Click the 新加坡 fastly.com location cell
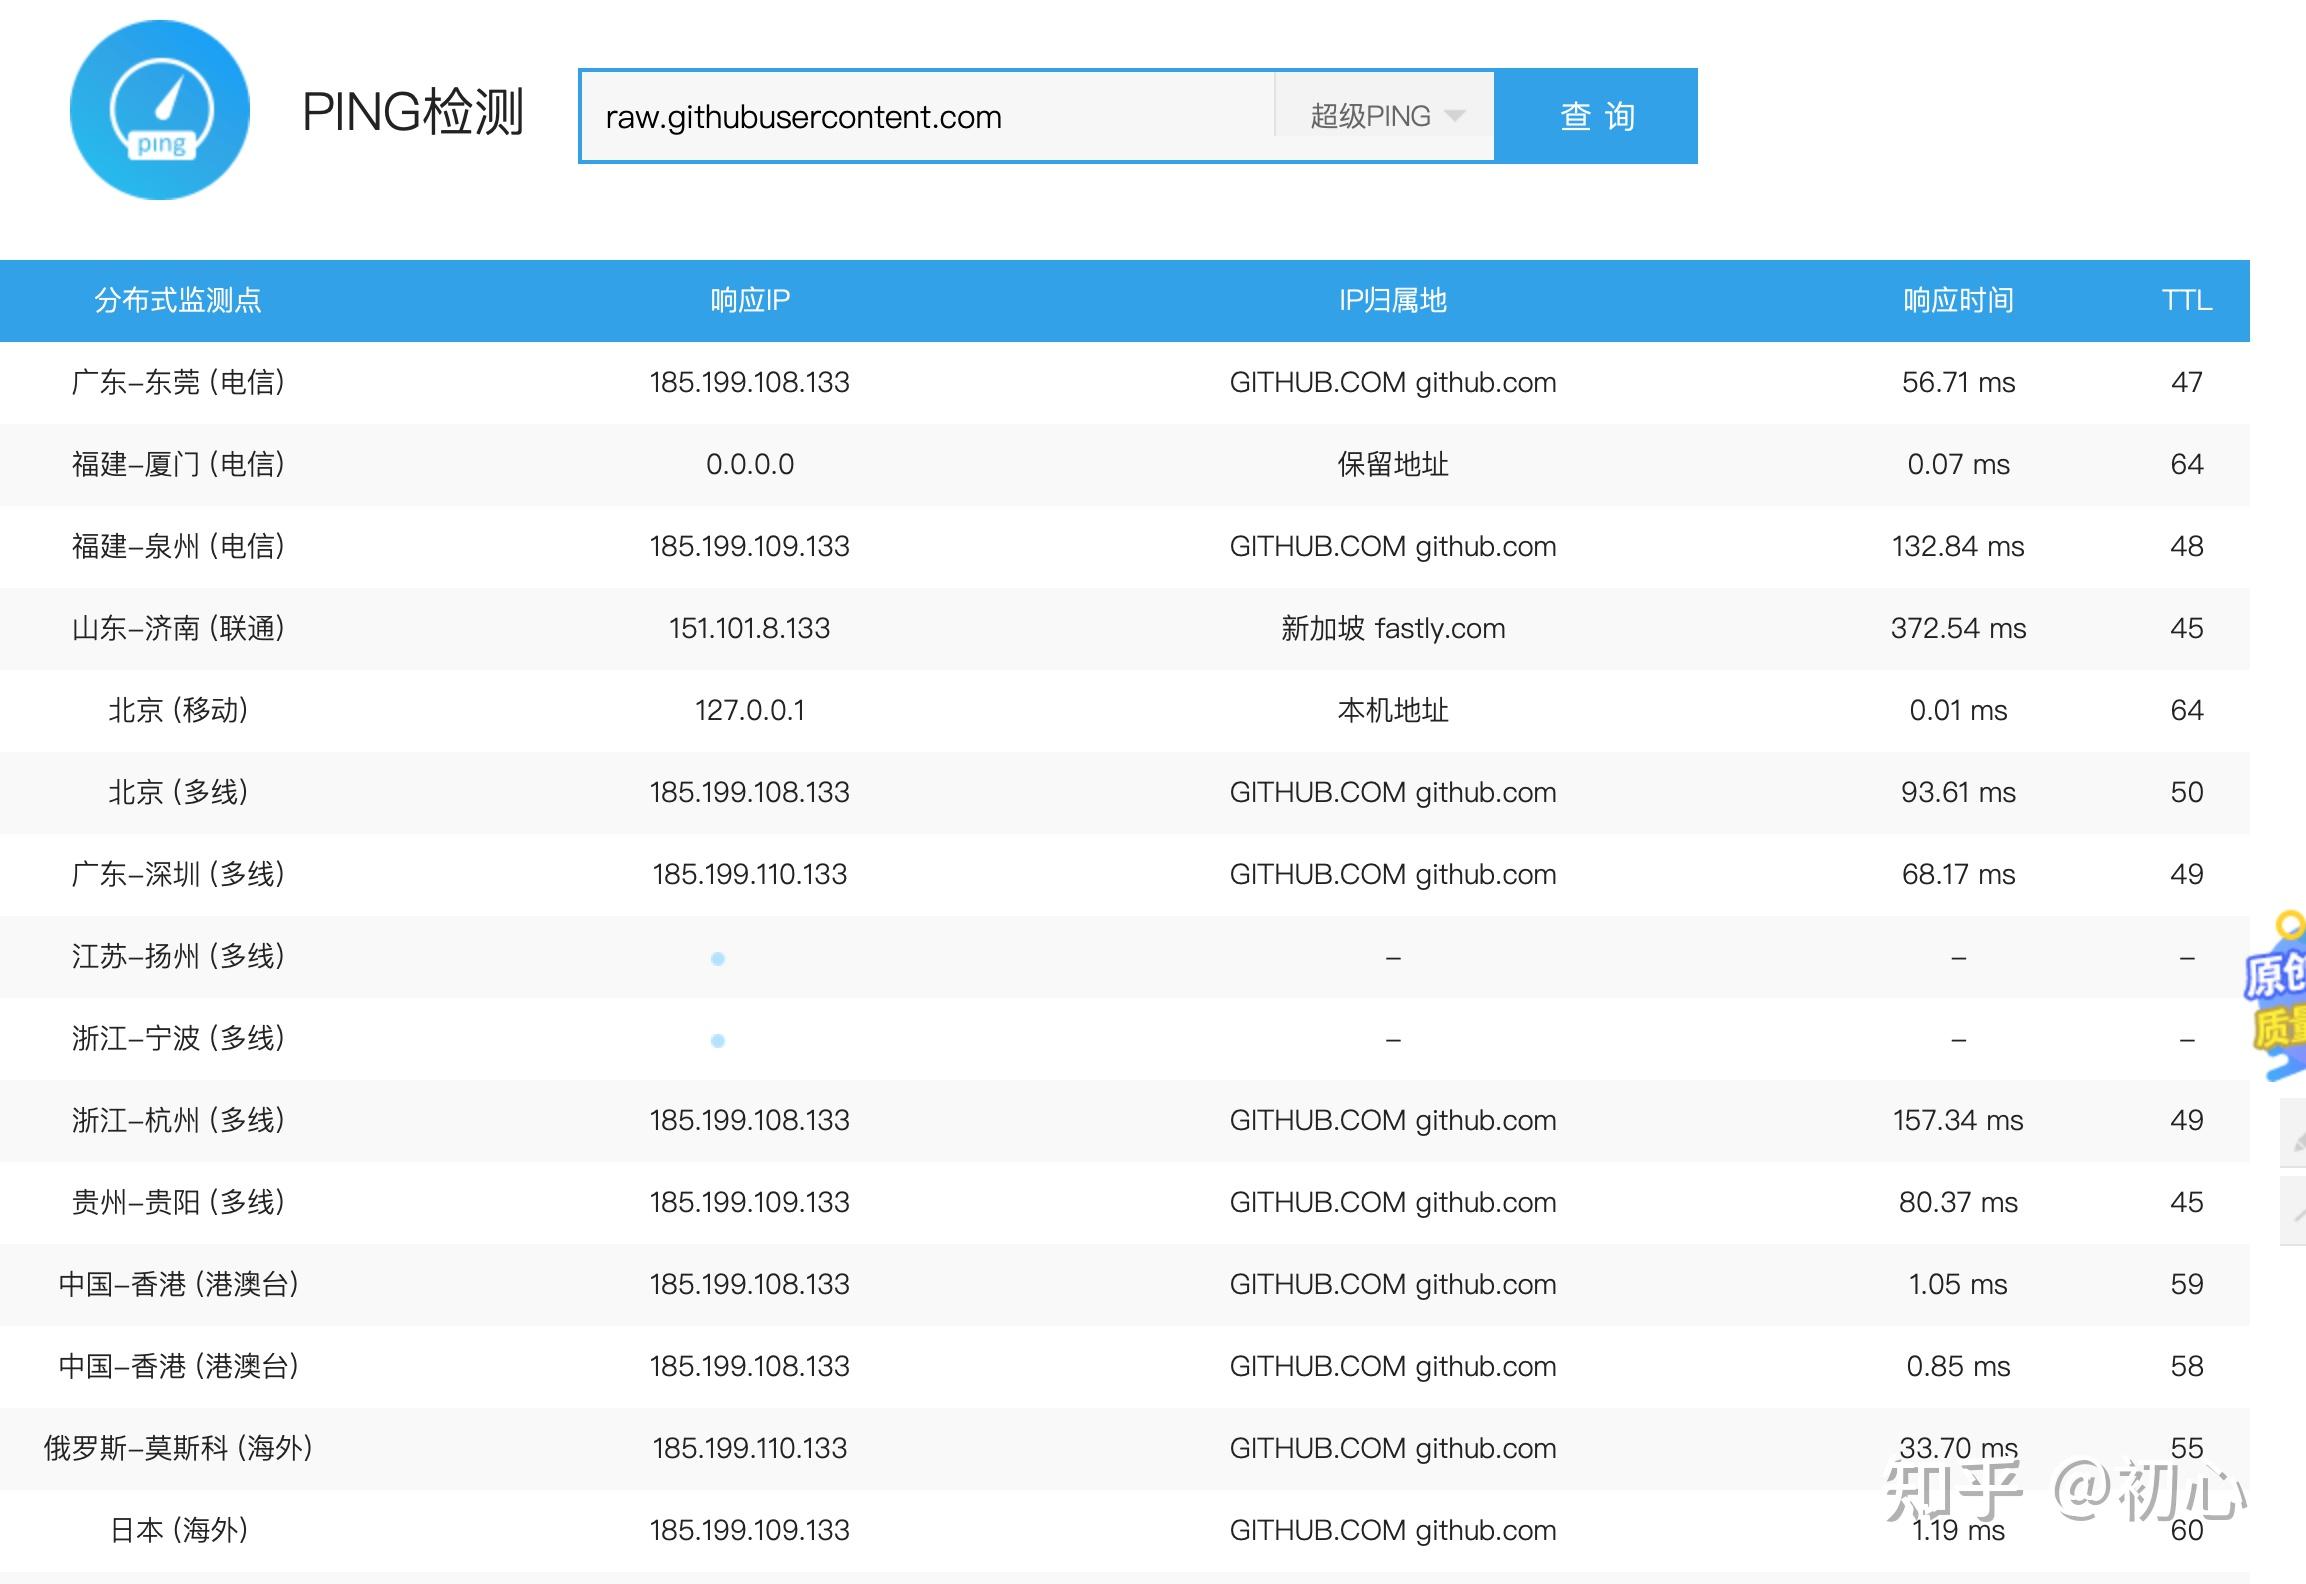Screen dimensions: 2306x1584 pos(1393,628)
